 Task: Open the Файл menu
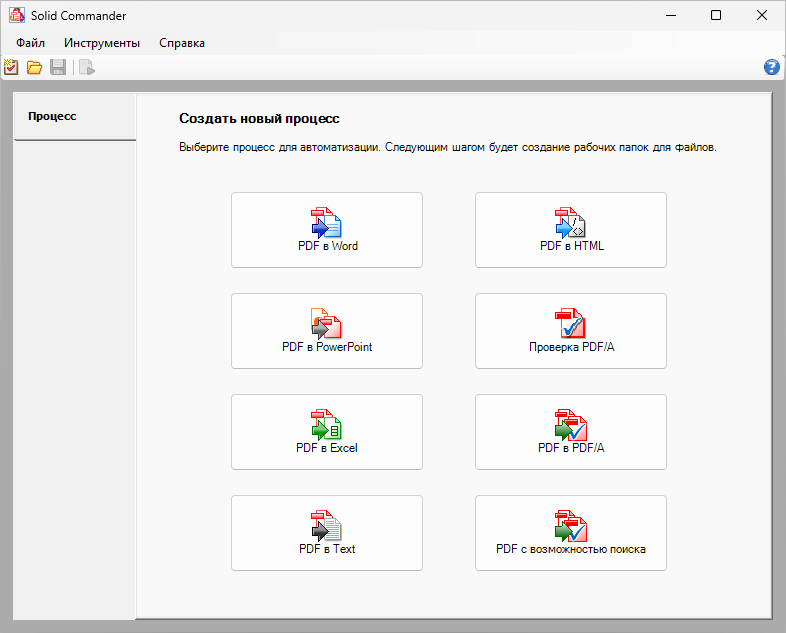pyautogui.click(x=30, y=43)
